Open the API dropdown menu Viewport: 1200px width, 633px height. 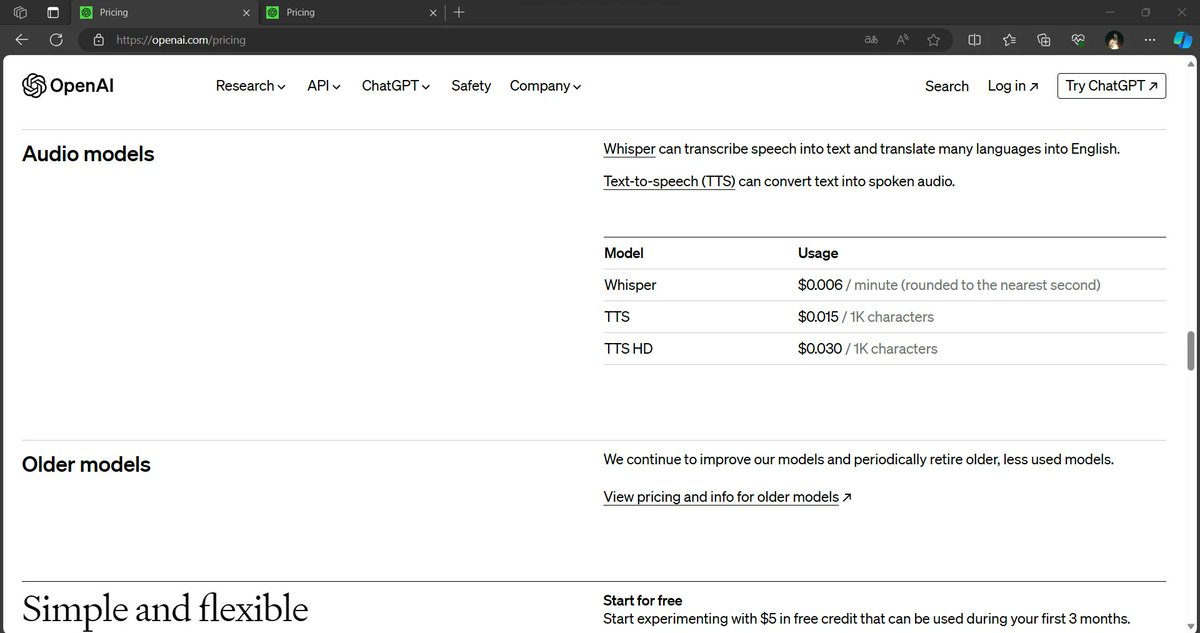tap(322, 86)
